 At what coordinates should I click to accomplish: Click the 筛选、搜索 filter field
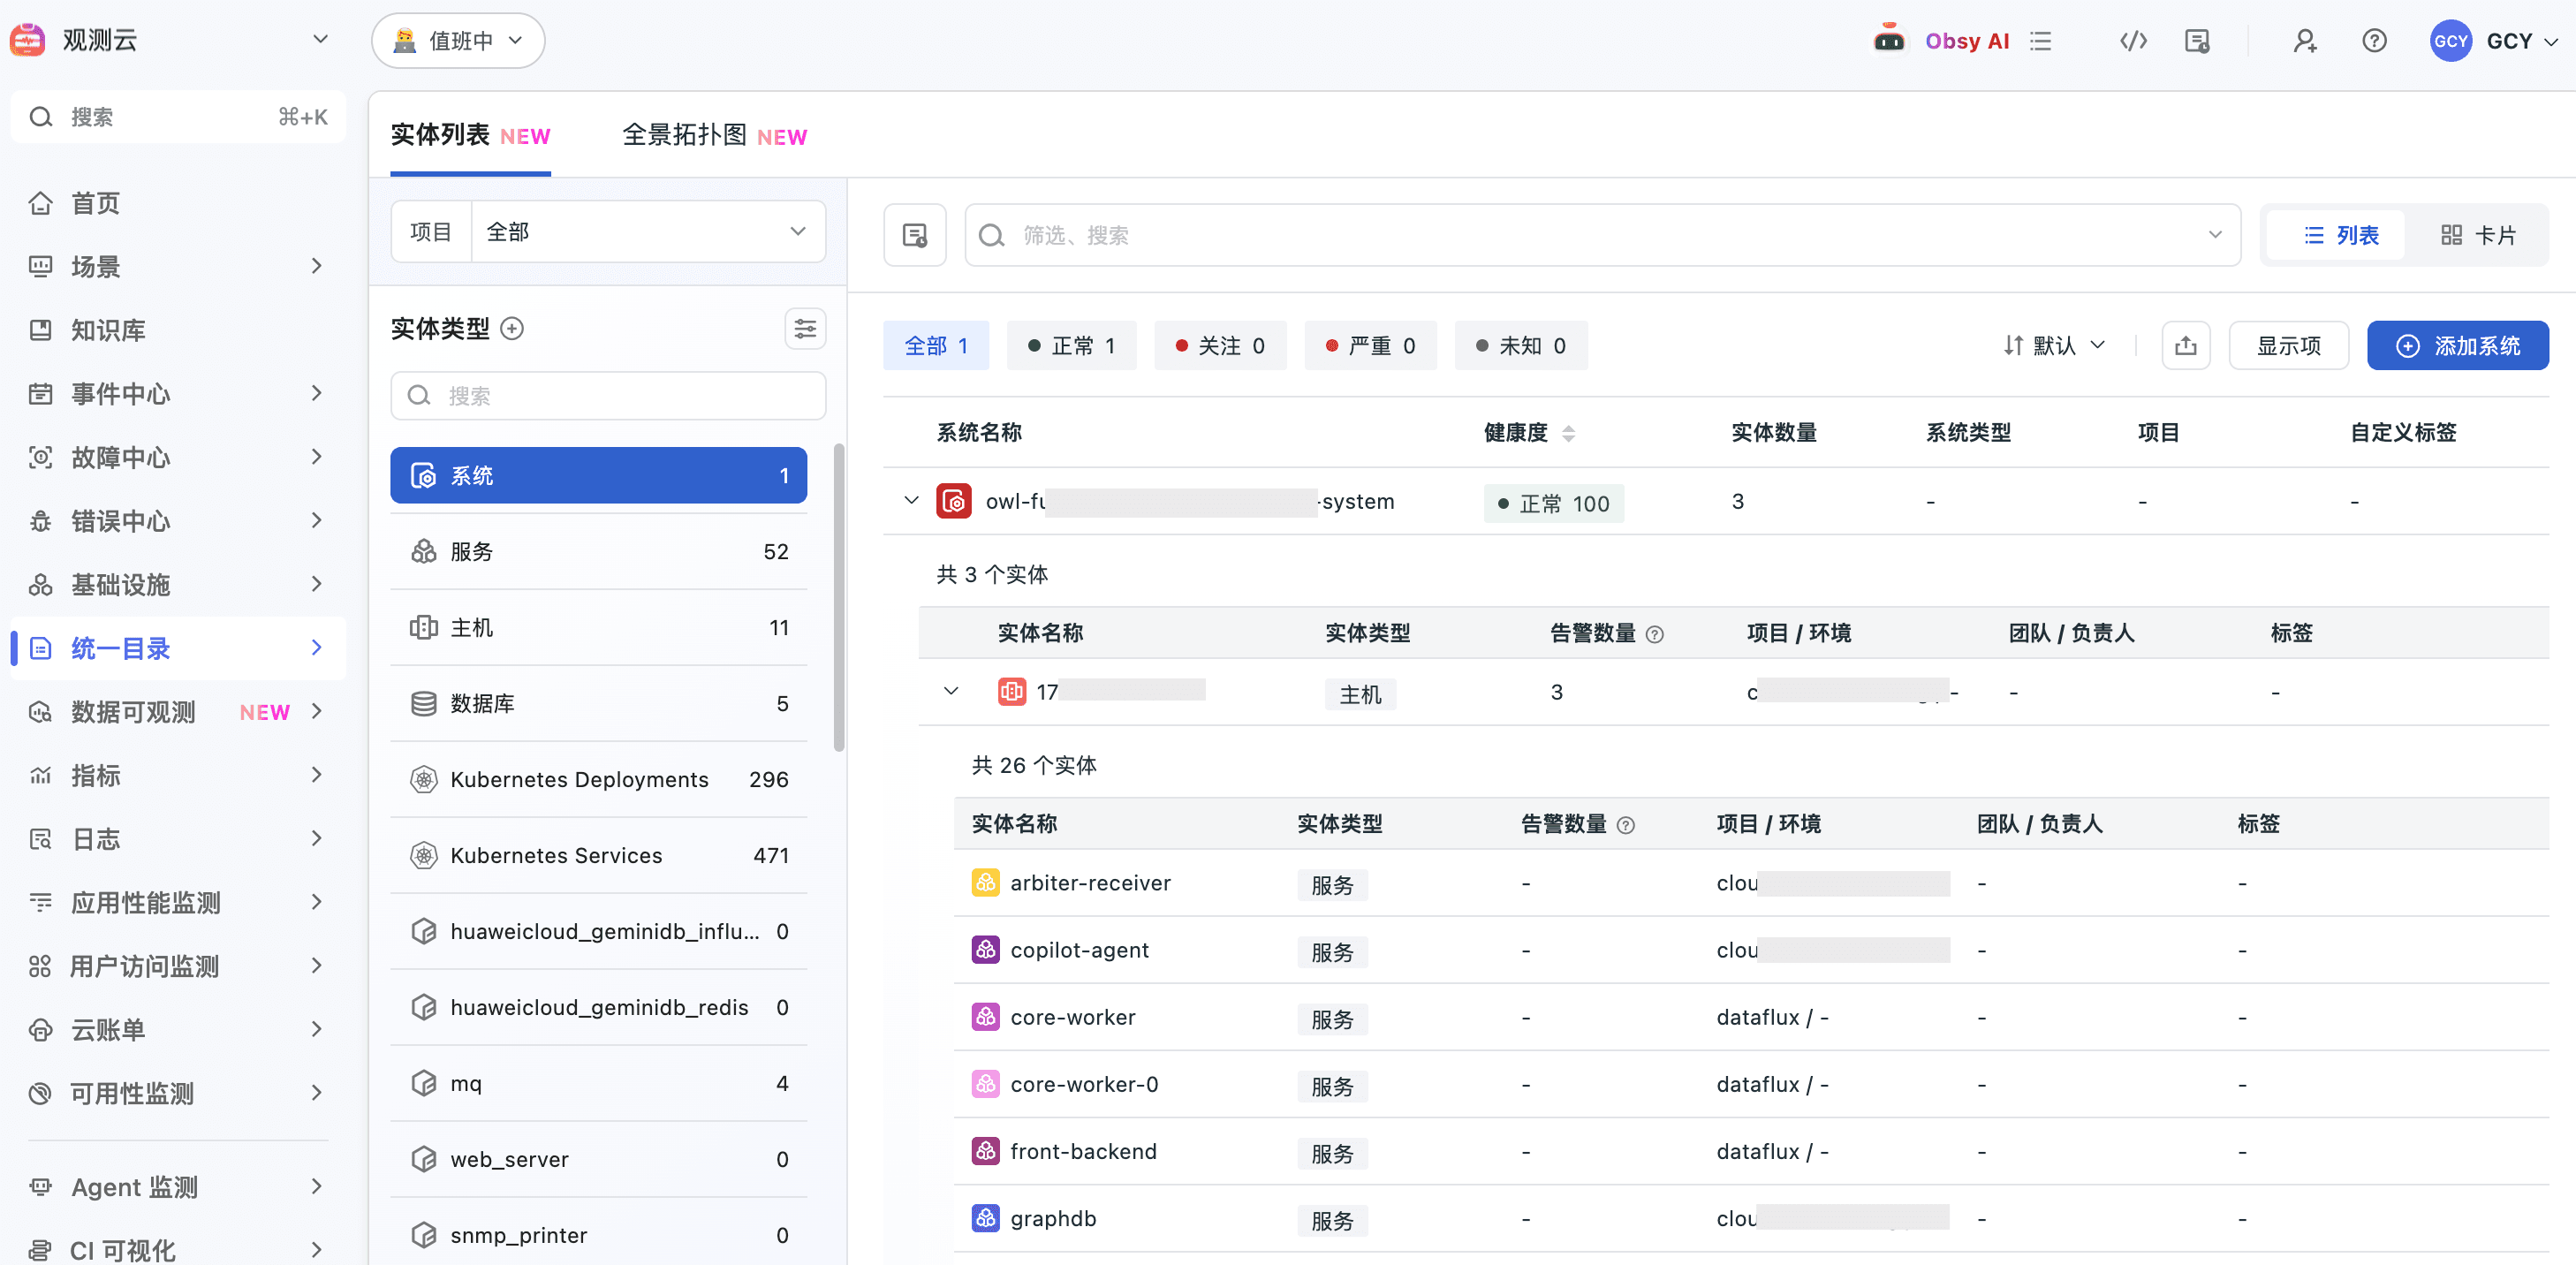tap(1602, 235)
